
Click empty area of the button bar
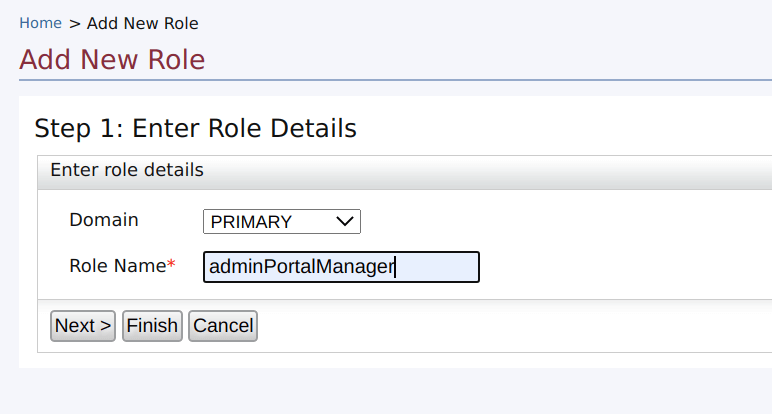500,326
